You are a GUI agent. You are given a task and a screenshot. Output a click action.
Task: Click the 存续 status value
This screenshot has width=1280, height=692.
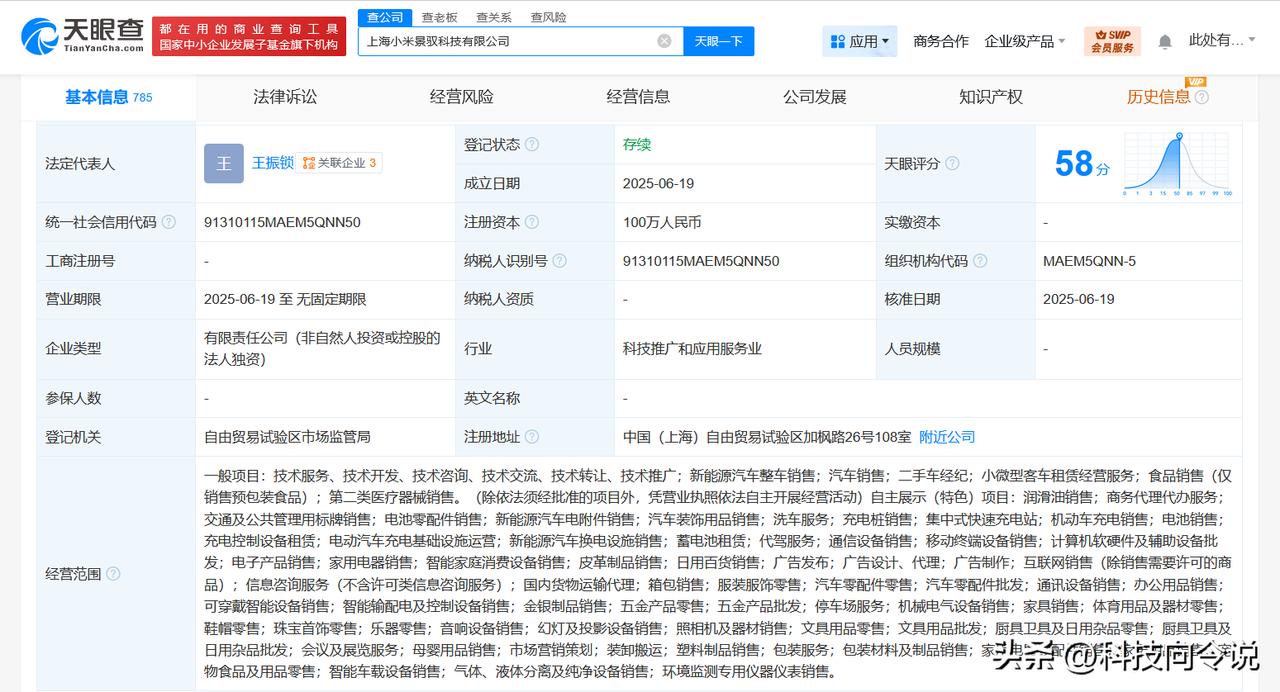[637, 145]
